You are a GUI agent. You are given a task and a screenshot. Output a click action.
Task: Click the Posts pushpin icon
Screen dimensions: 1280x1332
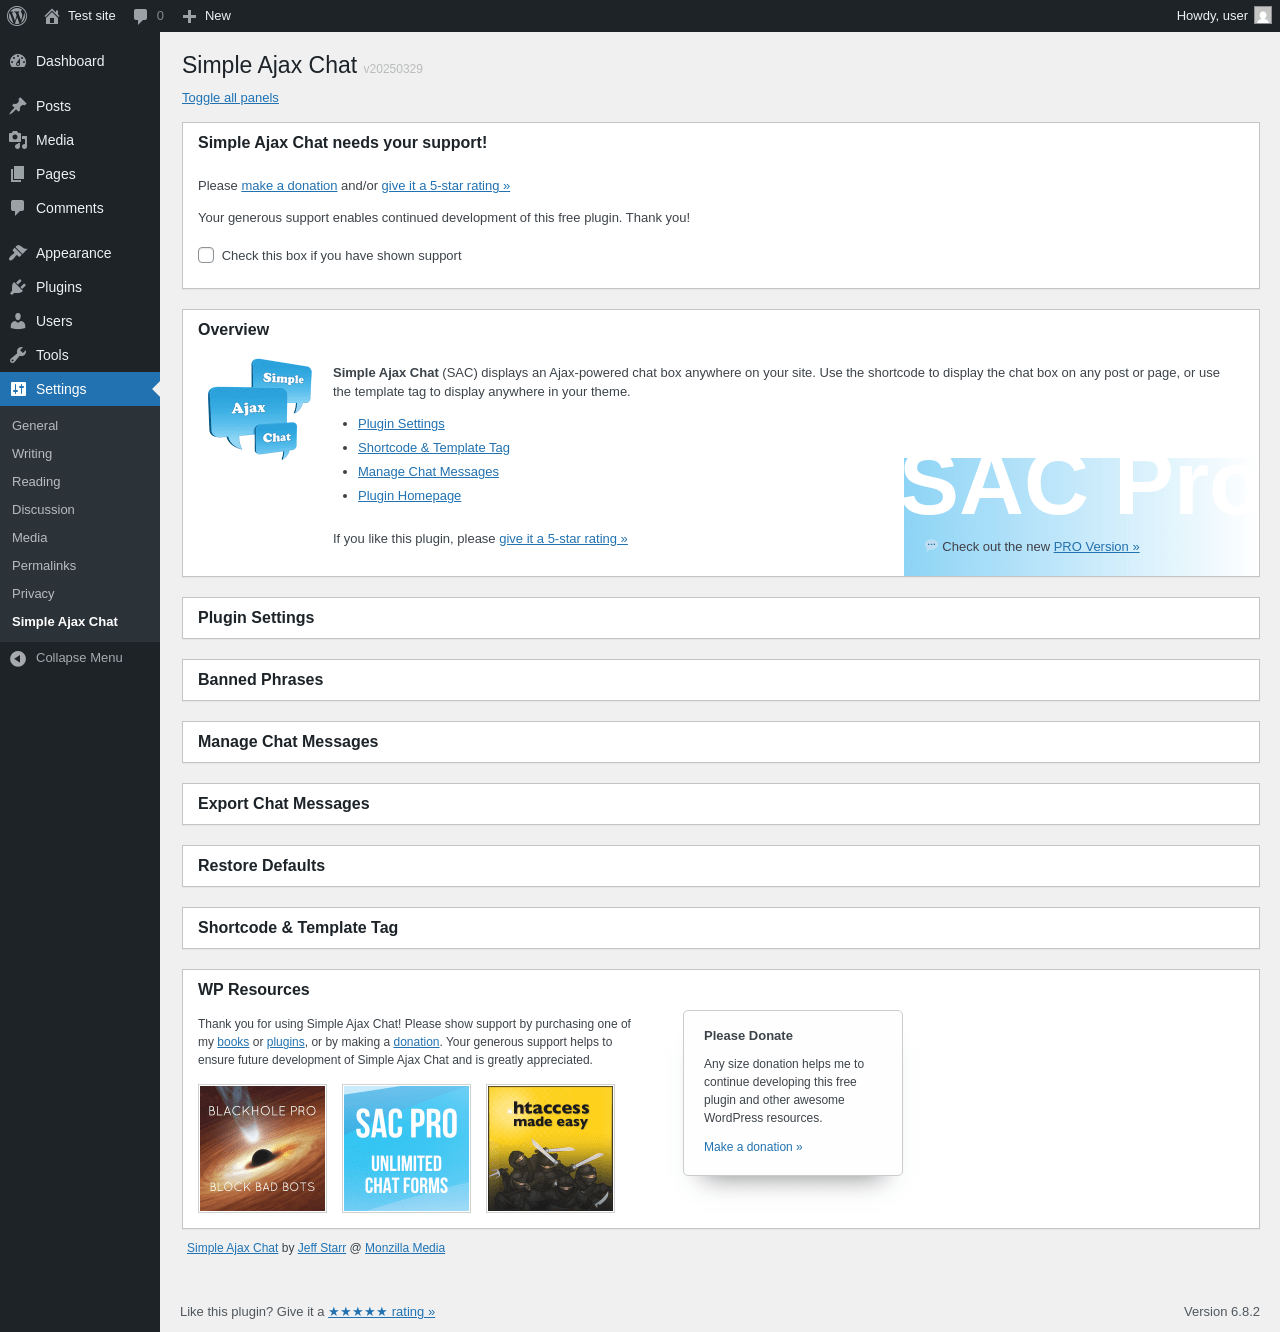pyautogui.click(x=18, y=106)
